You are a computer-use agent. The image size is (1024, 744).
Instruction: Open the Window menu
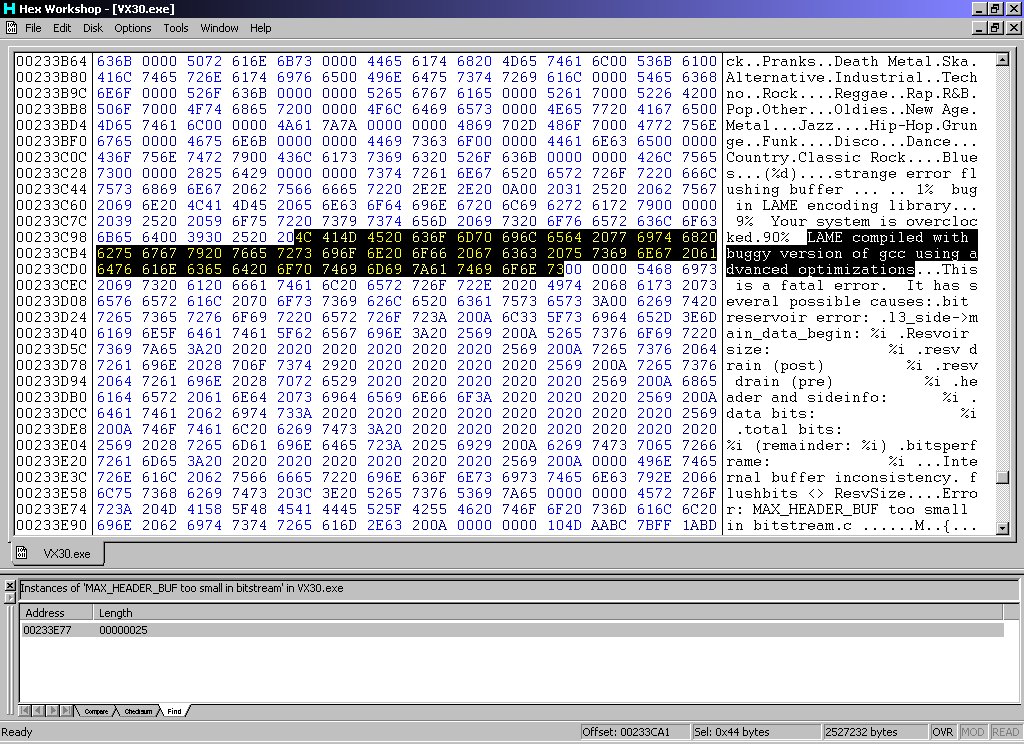219,28
